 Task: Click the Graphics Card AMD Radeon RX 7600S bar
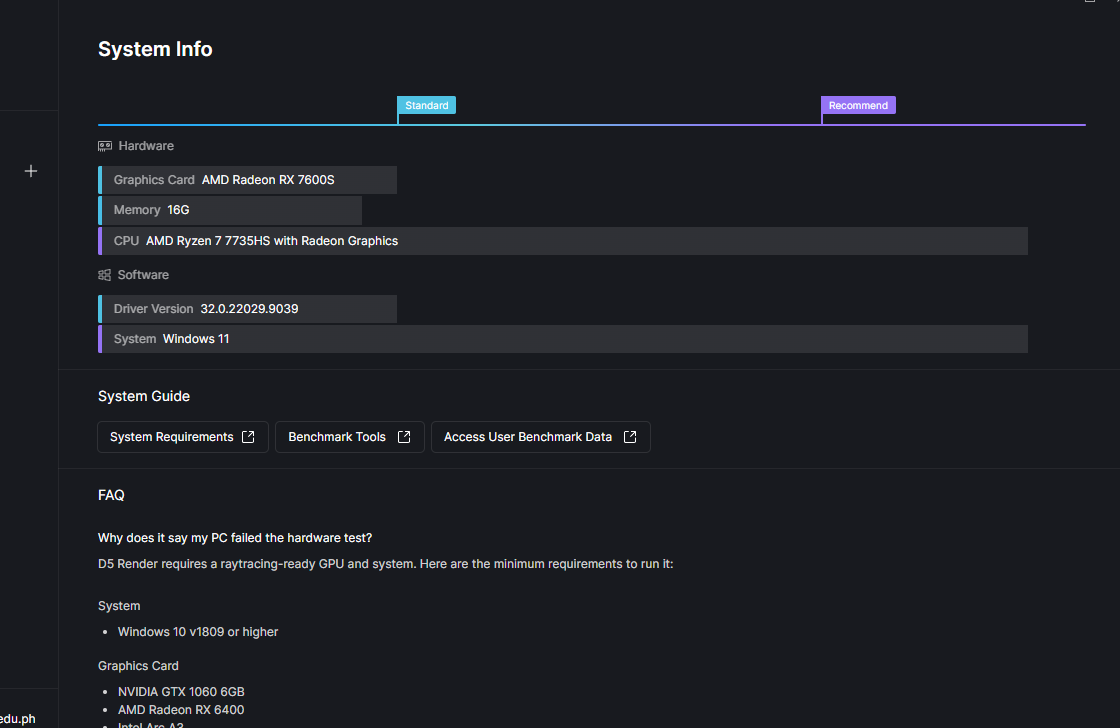(x=248, y=180)
